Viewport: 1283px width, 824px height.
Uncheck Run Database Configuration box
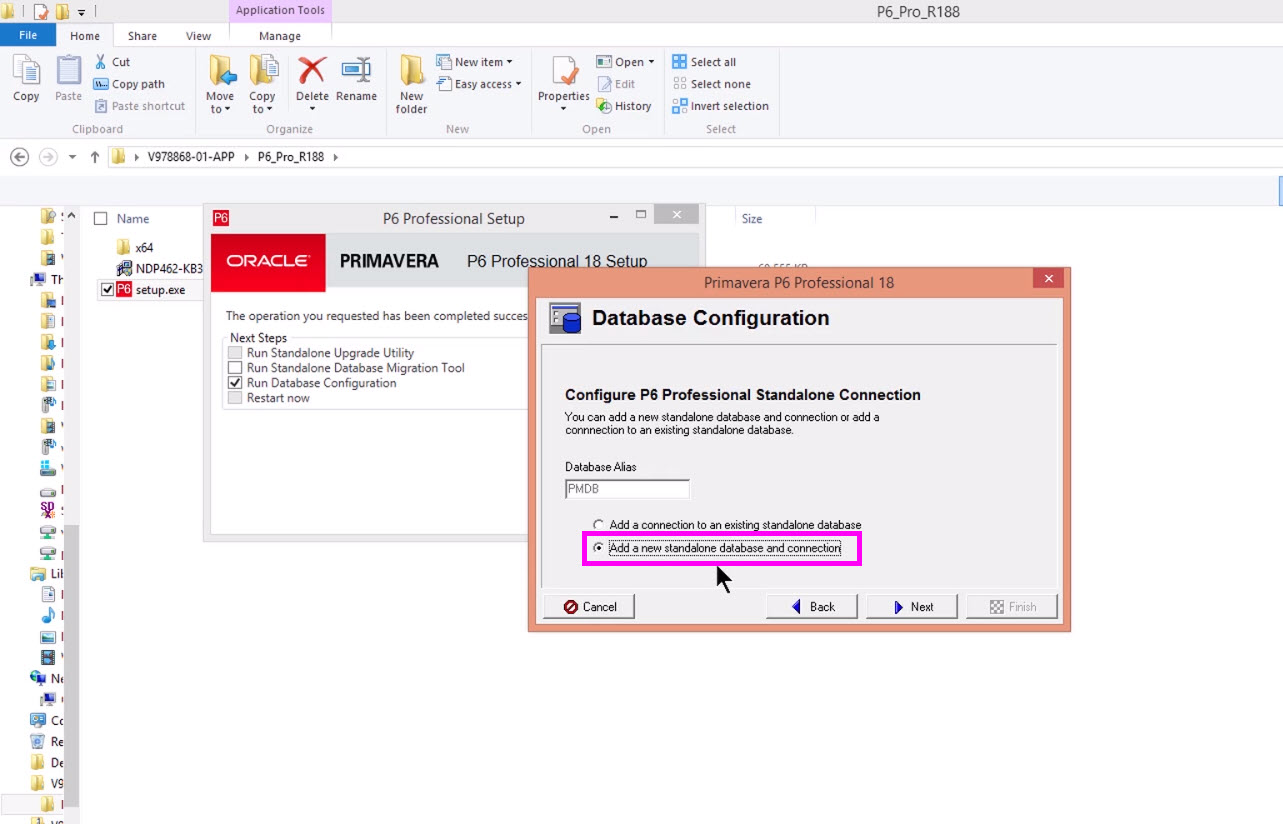[x=235, y=383]
